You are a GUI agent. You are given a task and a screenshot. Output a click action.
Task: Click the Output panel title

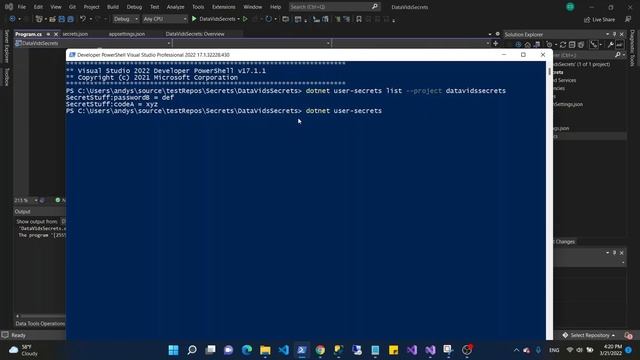click(x=22, y=211)
